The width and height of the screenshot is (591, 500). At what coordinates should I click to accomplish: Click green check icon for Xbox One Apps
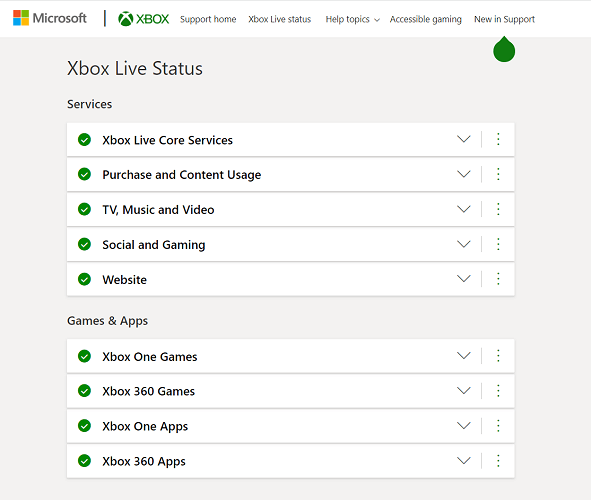[84, 426]
